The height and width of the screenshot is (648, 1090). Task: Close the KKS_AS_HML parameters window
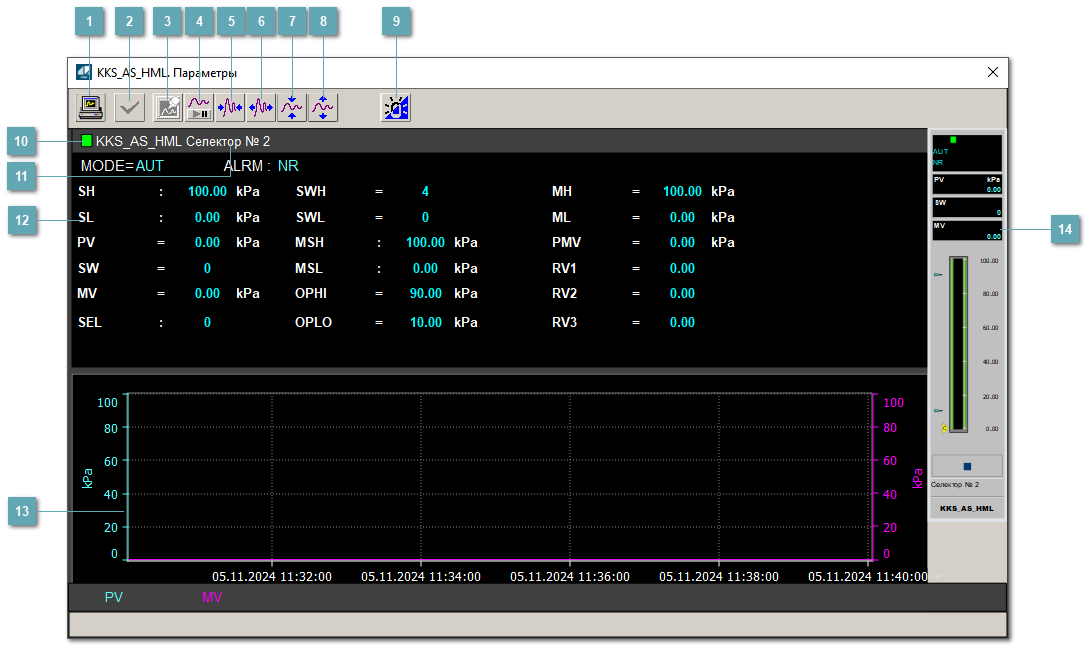click(x=992, y=72)
